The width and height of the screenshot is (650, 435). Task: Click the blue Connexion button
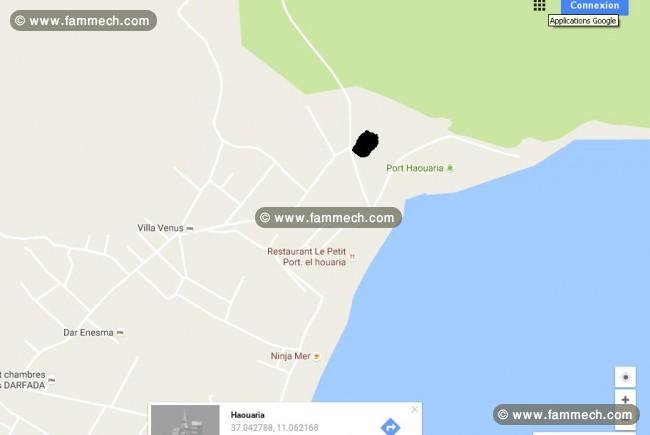(594, 6)
